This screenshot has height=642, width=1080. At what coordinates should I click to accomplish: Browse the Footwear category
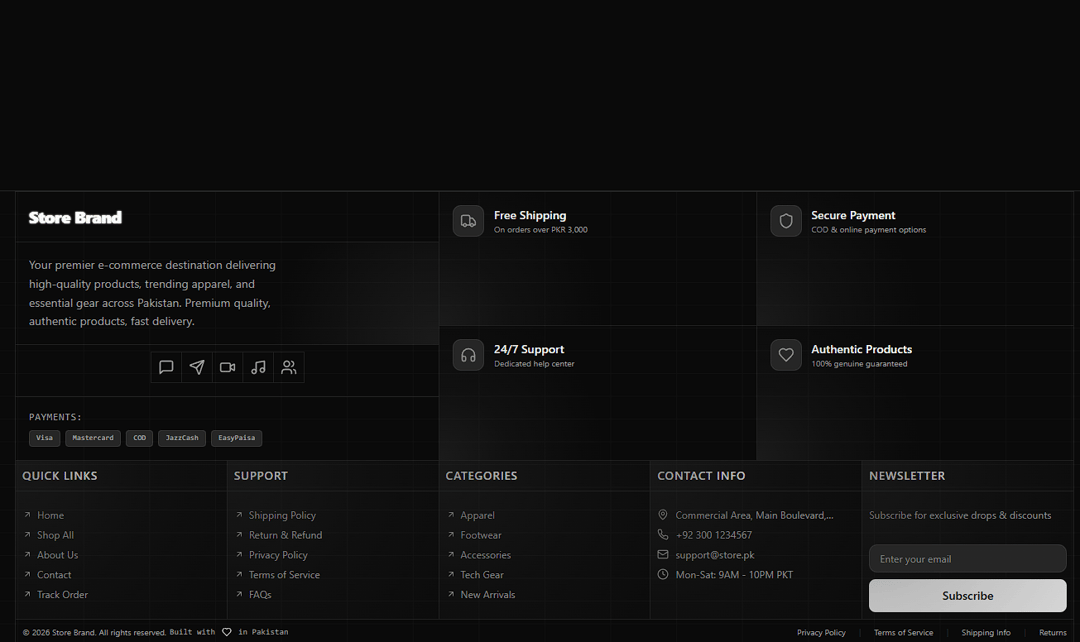(481, 535)
